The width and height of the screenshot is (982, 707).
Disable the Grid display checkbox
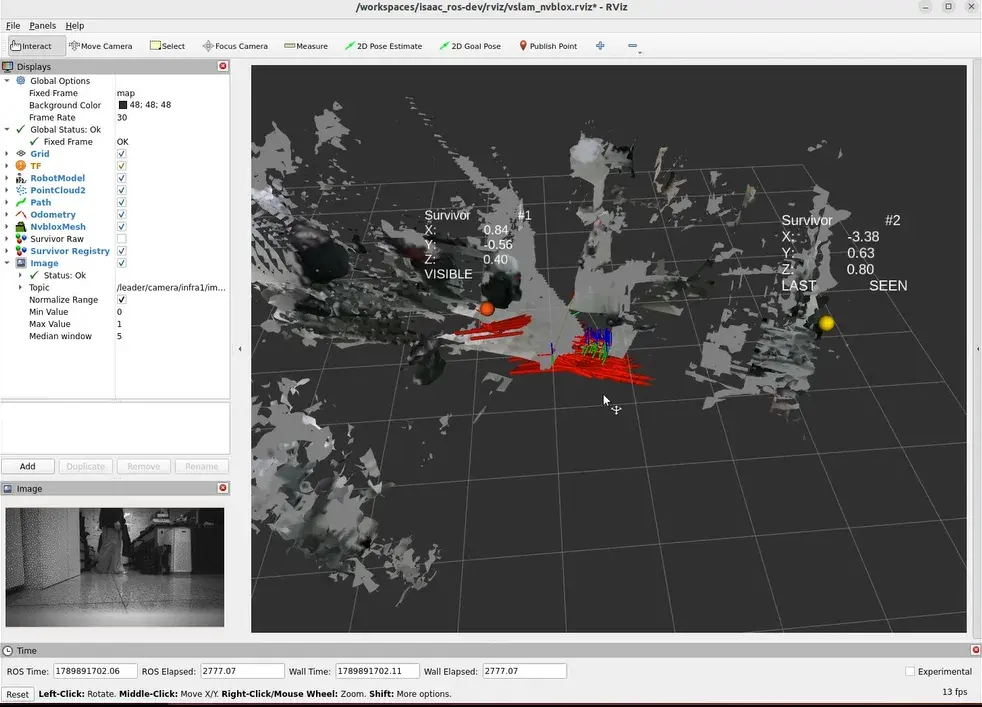point(121,154)
